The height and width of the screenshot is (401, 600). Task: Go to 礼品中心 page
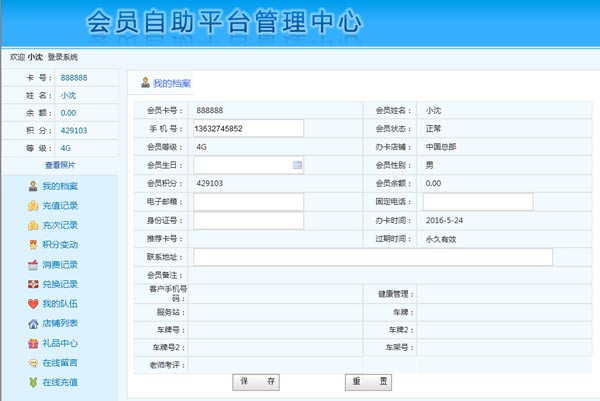[x=60, y=343]
